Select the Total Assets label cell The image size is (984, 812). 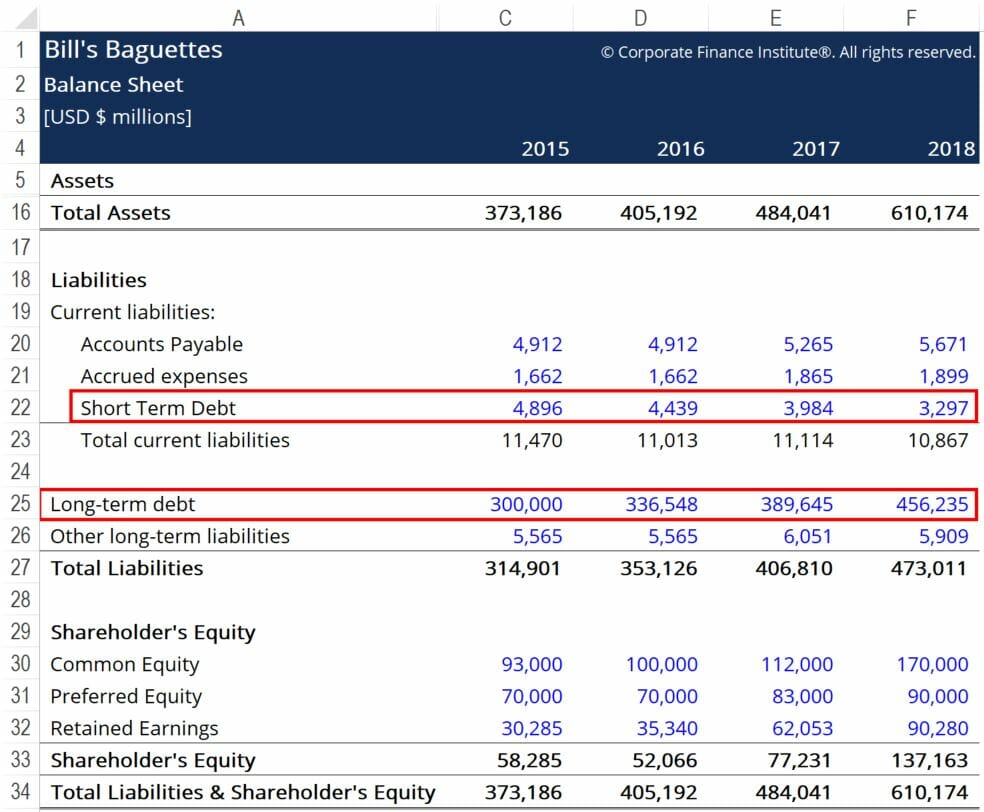tap(112, 212)
